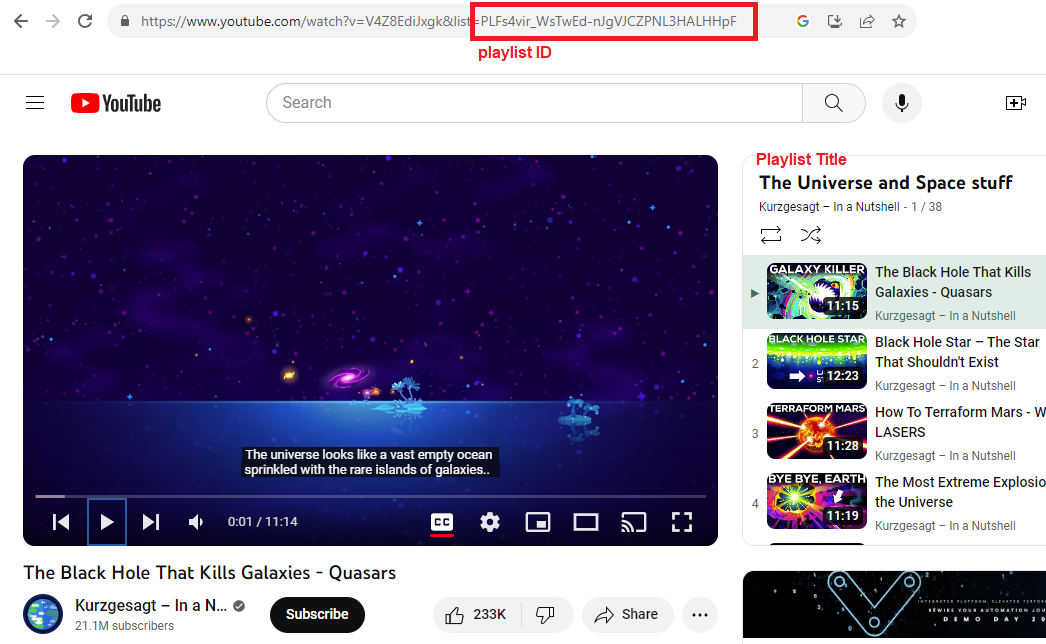Click the search magnifier button

833,103
